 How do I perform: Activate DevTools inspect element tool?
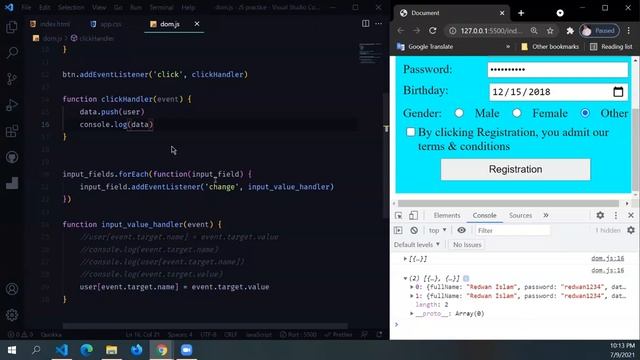[399, 215]
